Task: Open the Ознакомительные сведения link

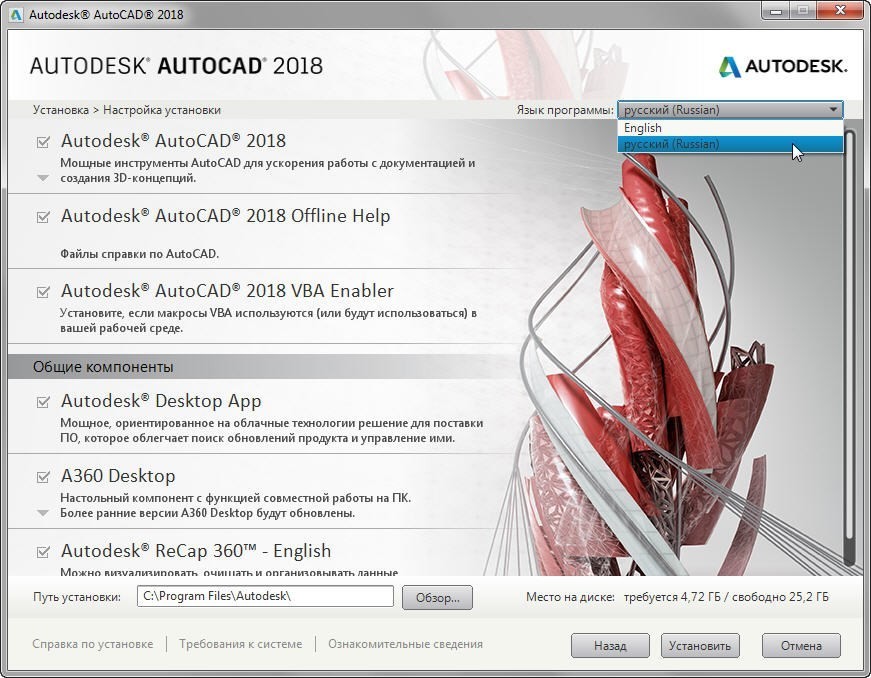Action: point(406,644)
